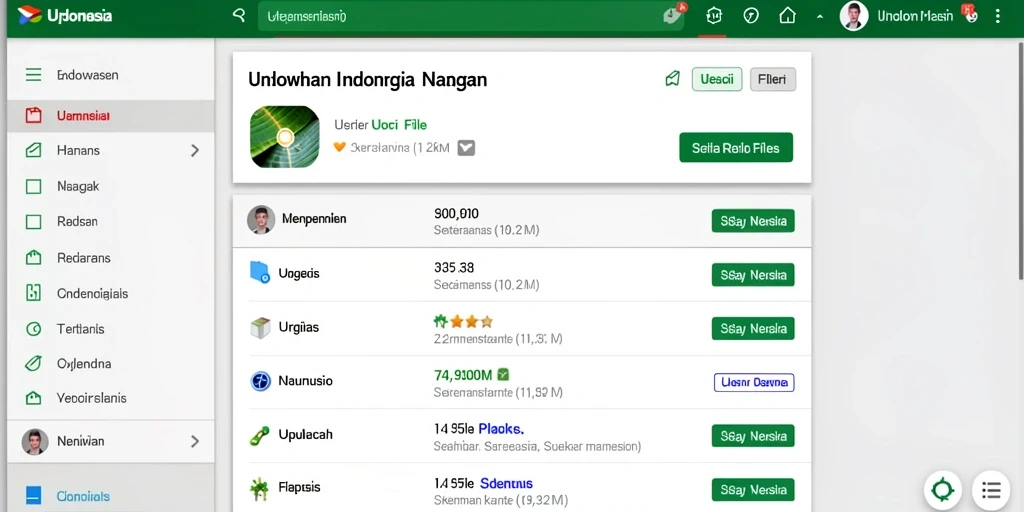This screenshot has width=1024, height=512.
Task: Click the Urgiias box icon
Action: click(260, 328)
